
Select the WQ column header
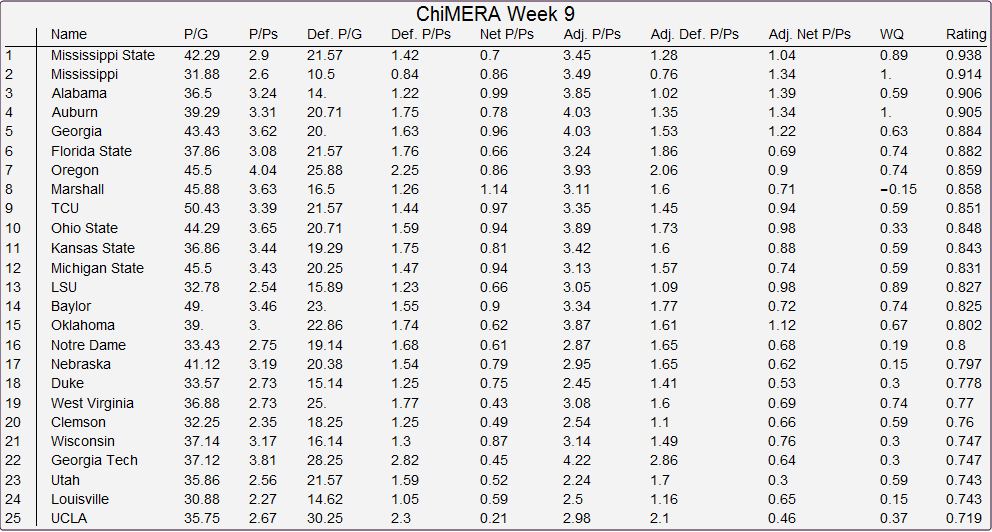coord(892,34)
